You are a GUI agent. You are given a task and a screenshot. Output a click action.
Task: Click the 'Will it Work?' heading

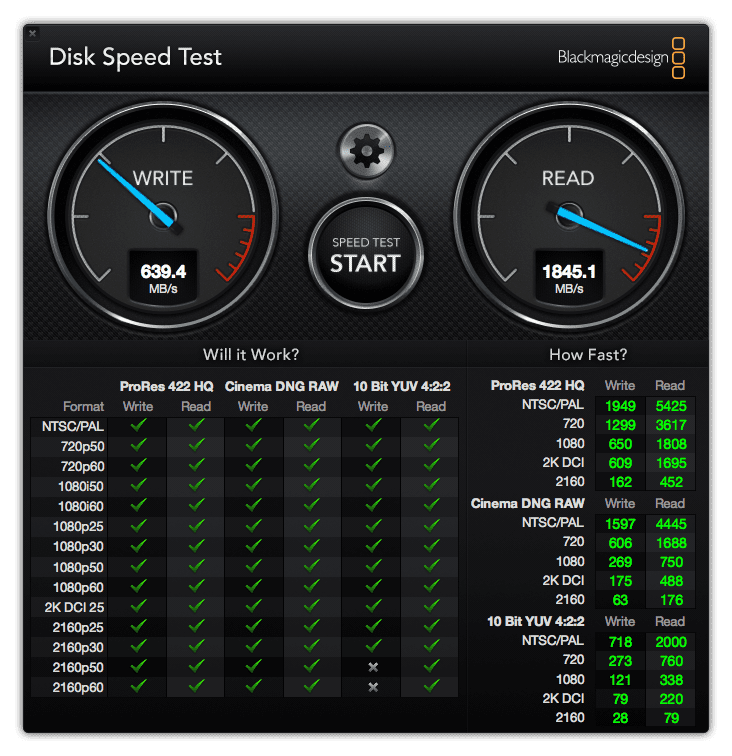coord(251,355)
